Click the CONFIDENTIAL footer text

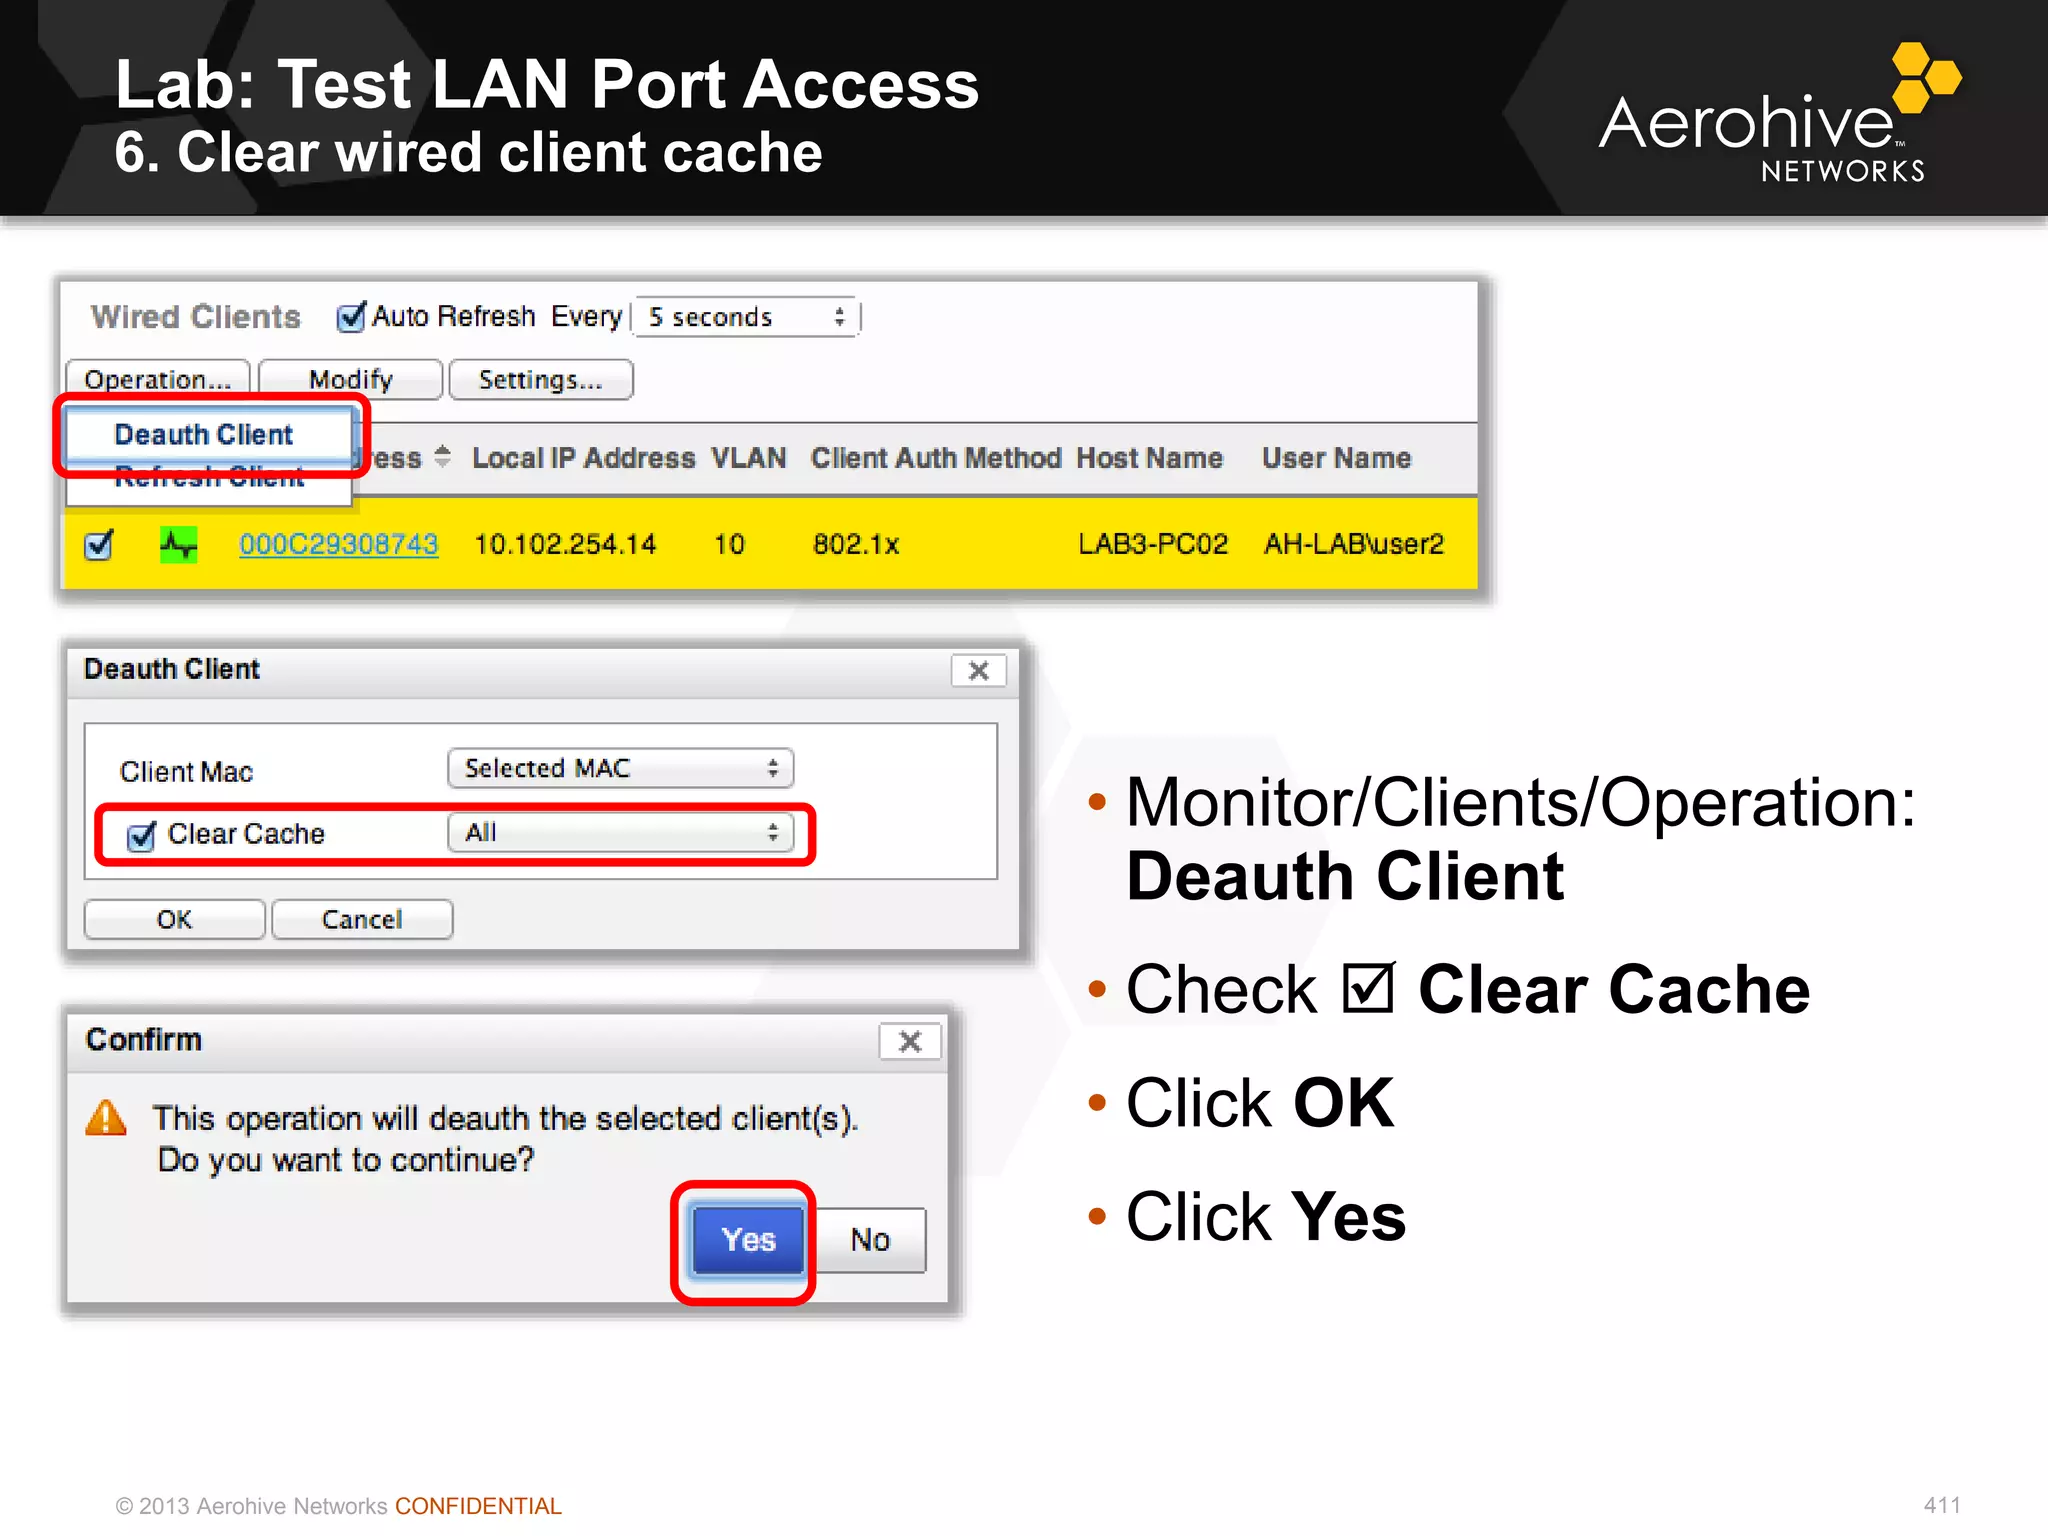click(x=478, y=1506)
